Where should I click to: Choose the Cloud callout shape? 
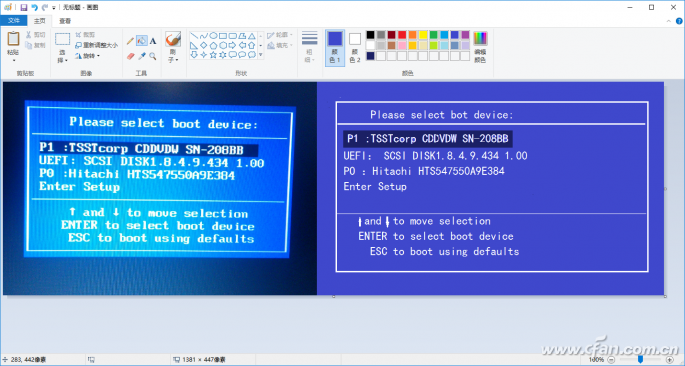(252, 55)
